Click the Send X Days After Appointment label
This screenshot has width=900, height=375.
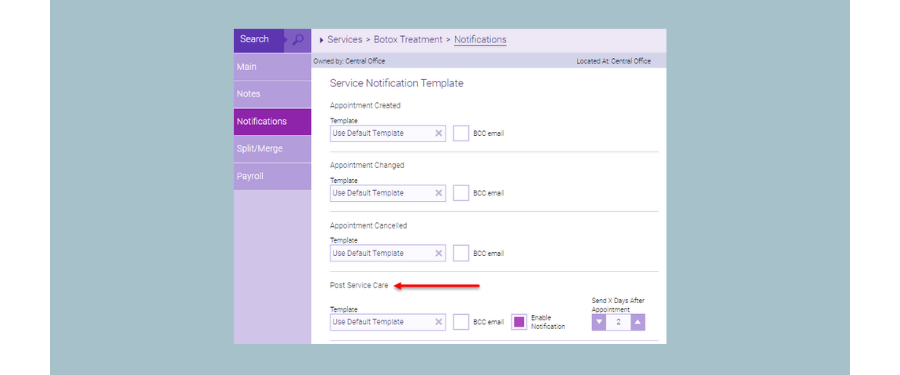[x=618, y=304]
